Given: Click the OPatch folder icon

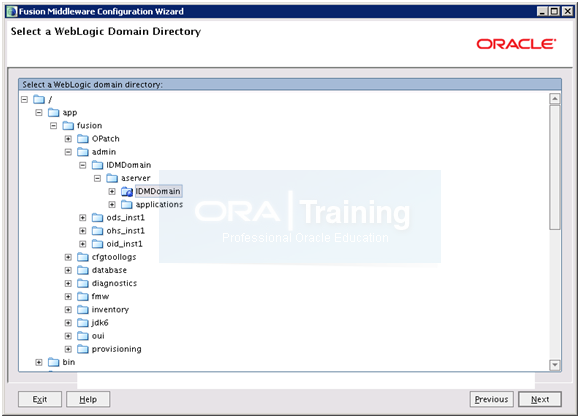Looking at the screenshot, I should pyautogui.click(x=83, y=139).
